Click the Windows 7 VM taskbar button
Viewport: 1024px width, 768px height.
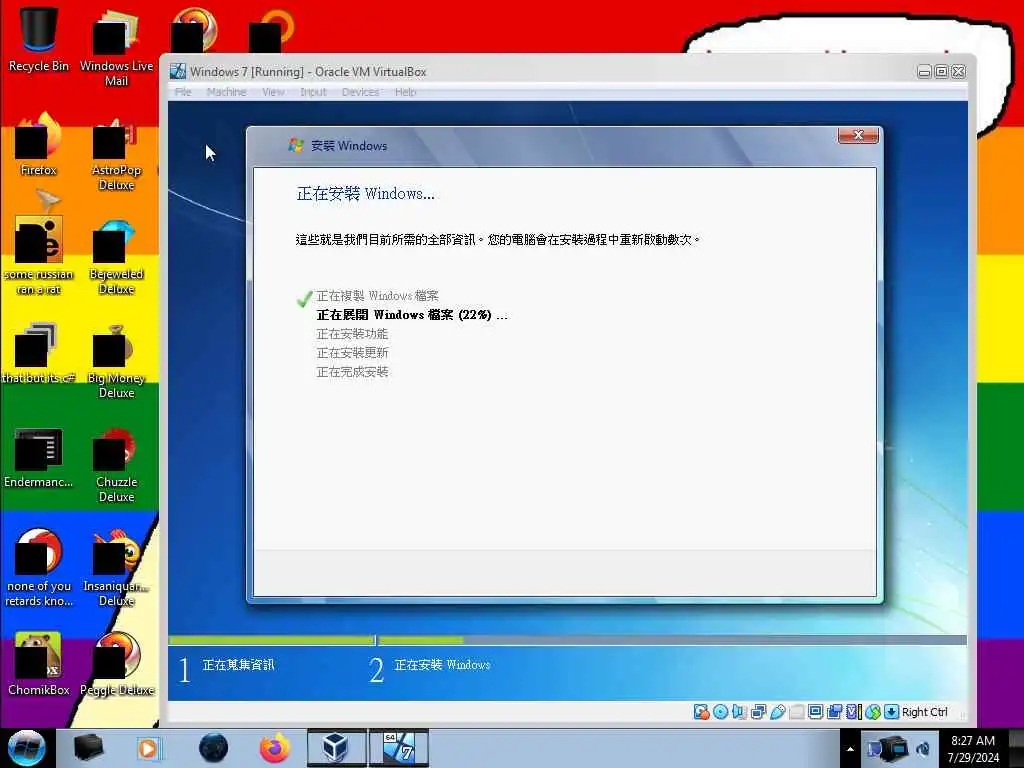[399, 748]
